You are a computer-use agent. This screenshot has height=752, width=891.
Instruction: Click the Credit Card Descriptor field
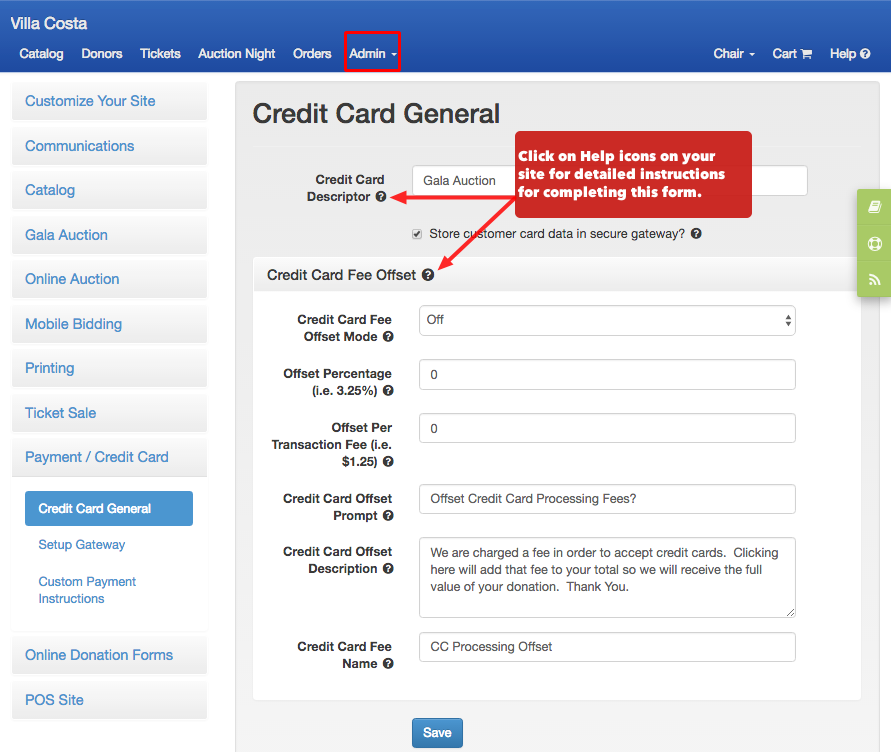pyautogui.click(x=610, y=181)
